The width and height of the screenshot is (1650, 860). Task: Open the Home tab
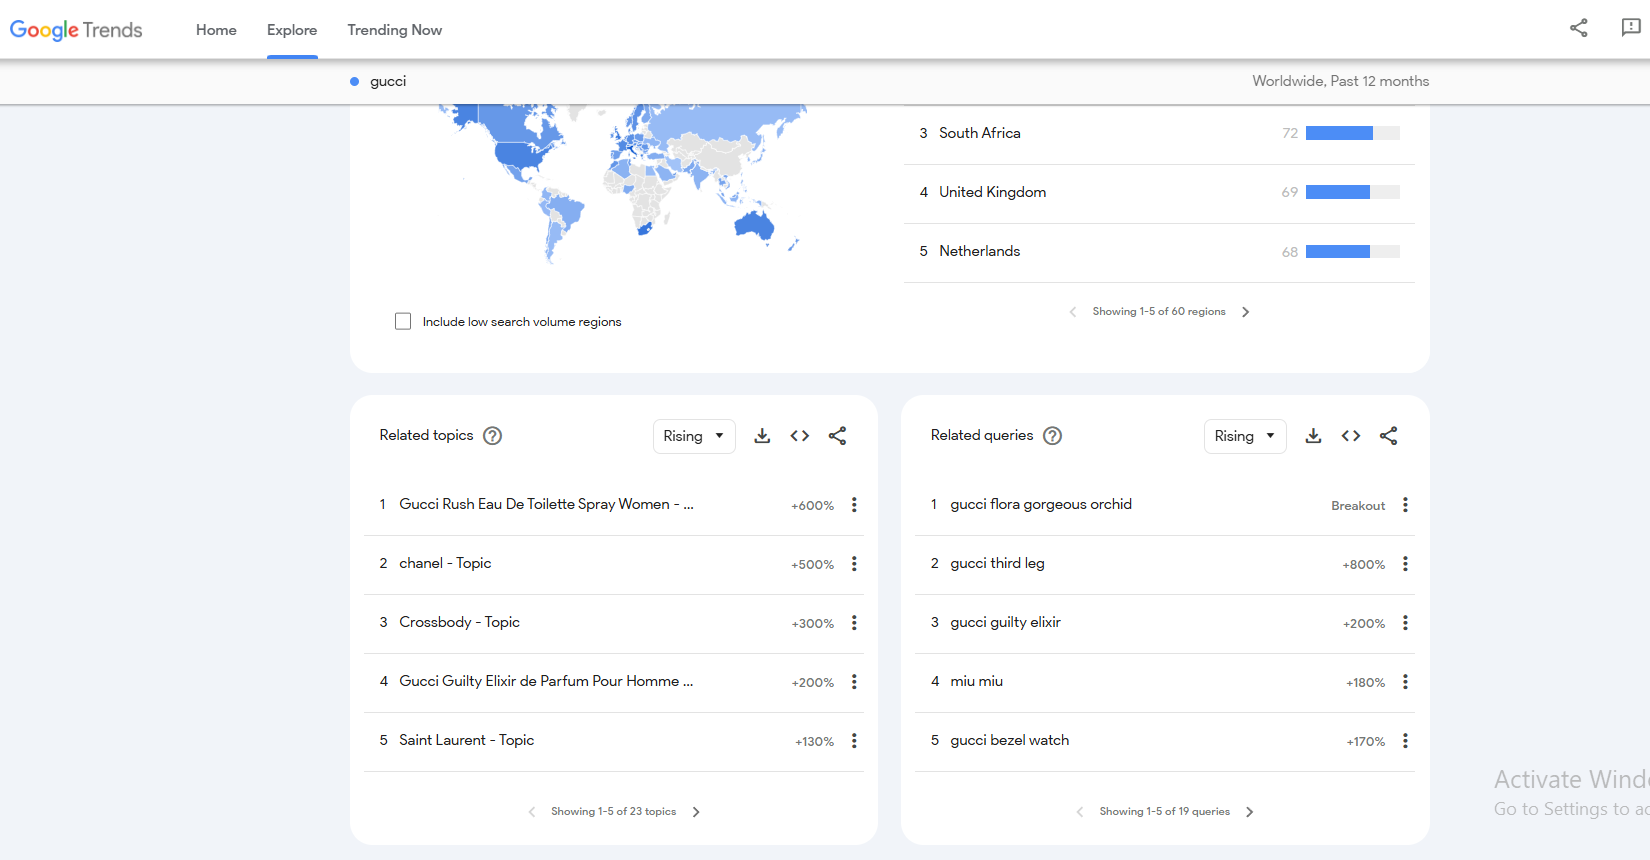pos(216,30)
